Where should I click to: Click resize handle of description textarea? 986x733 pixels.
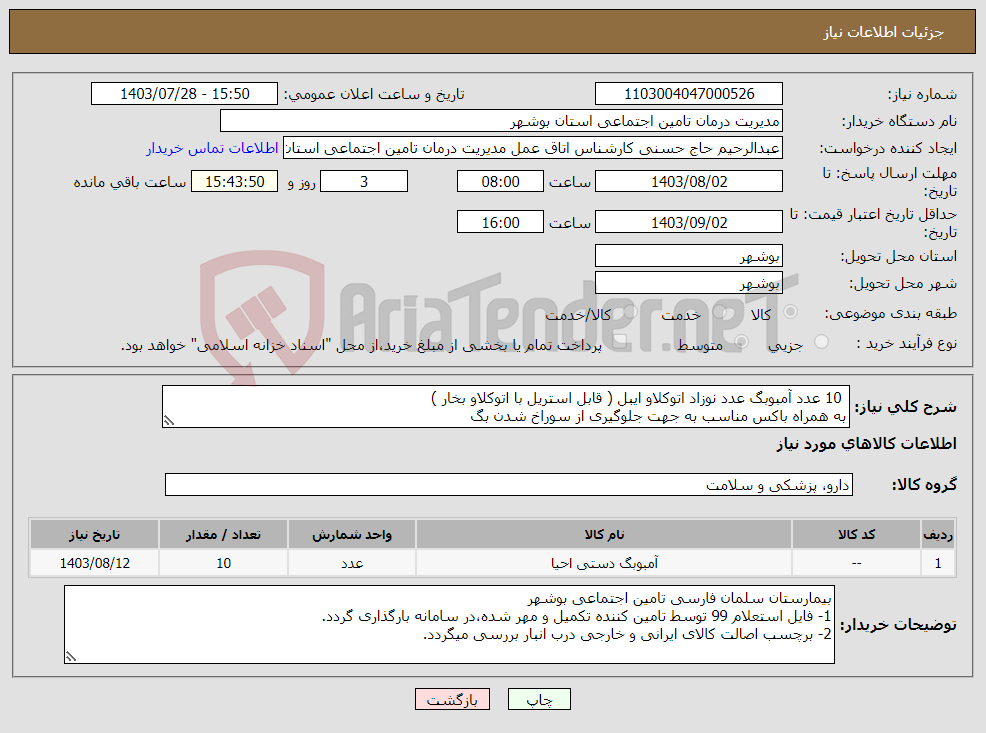pos(168,421)
